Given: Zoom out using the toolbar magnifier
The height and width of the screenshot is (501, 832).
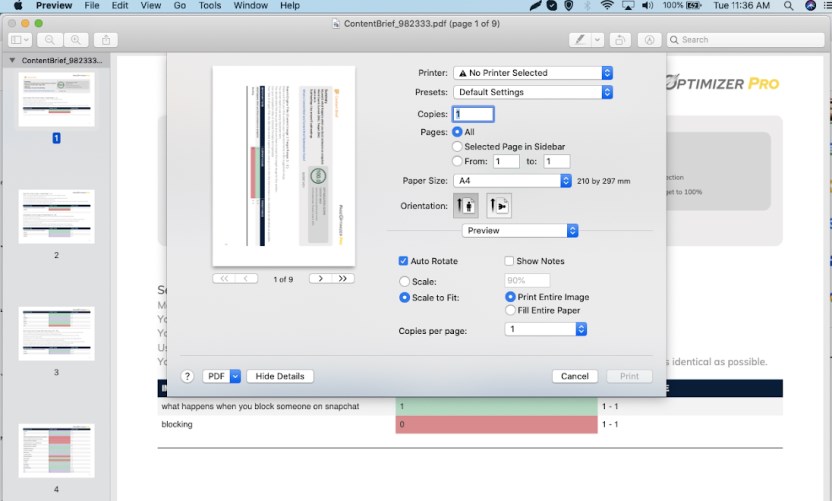Looking at the screenshot, I should tap(50, 40).
